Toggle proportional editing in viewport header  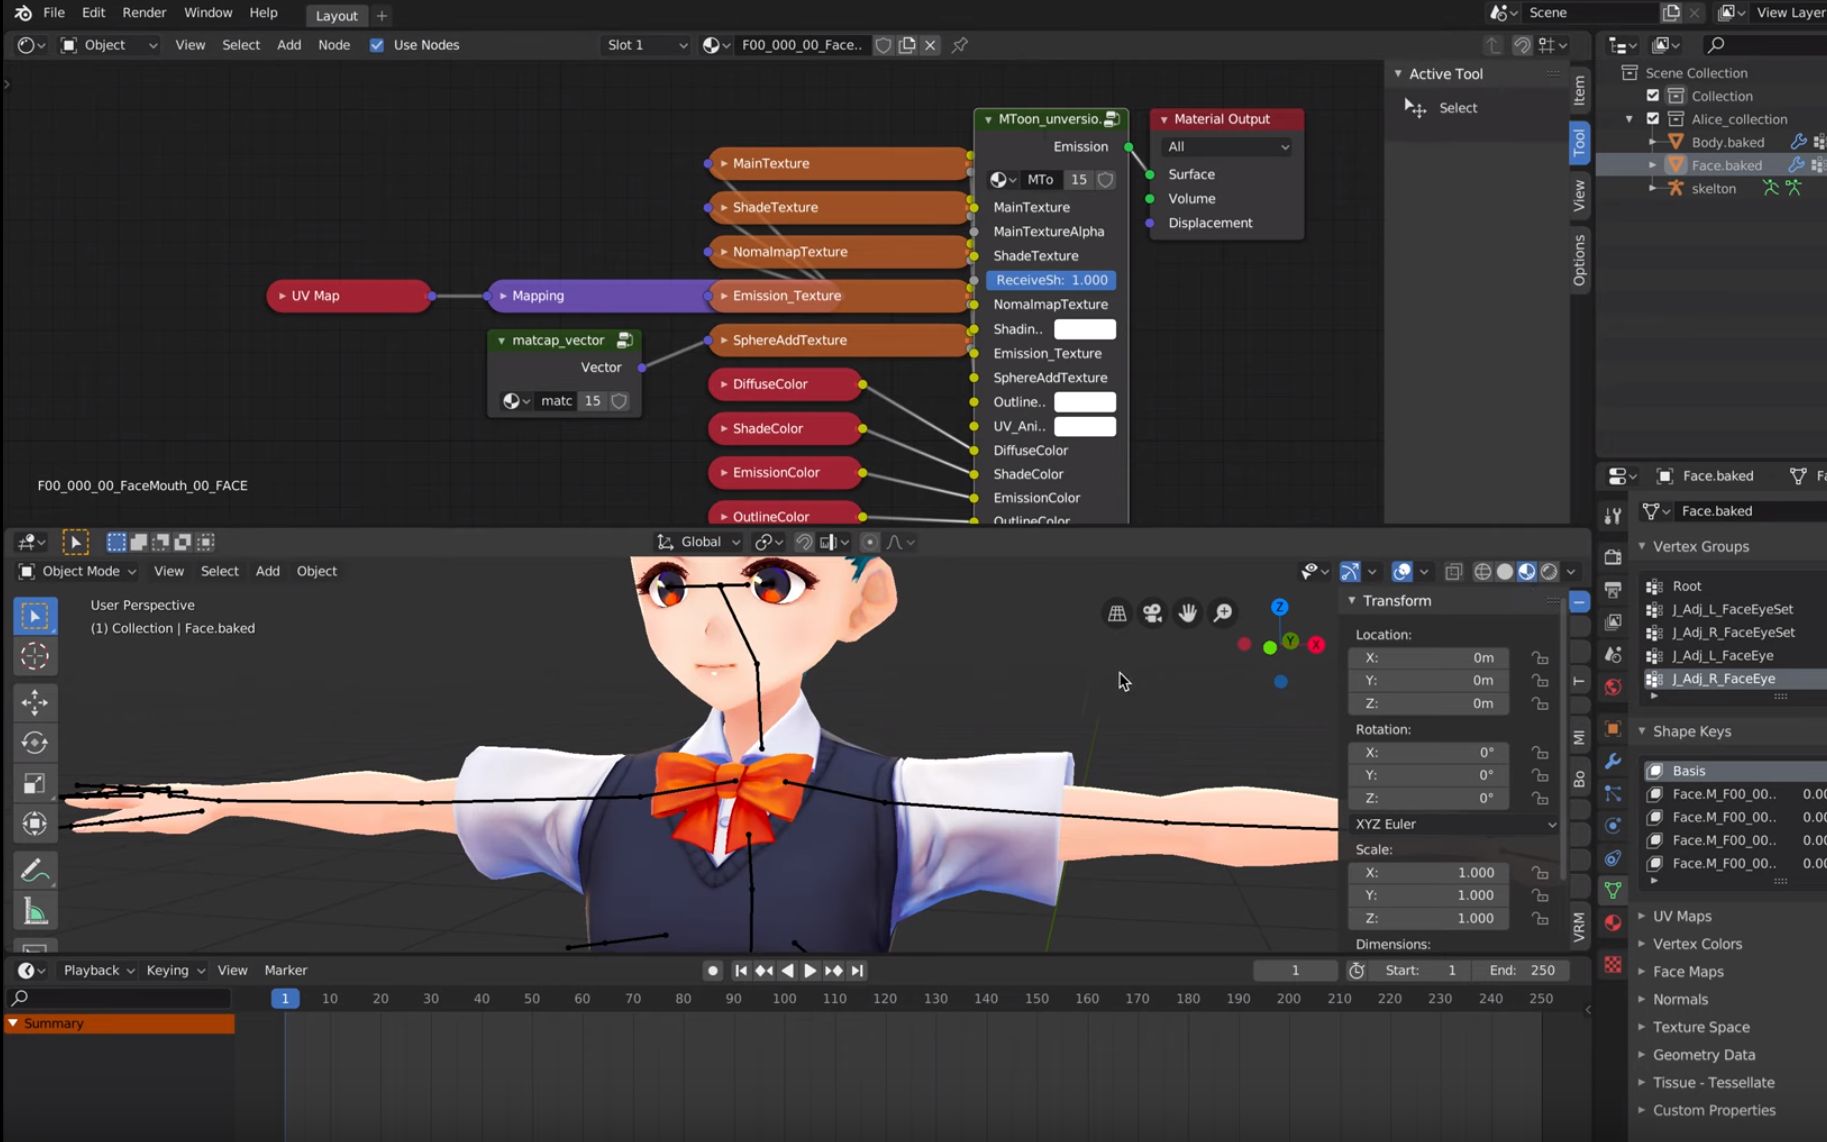pos(870,542)
